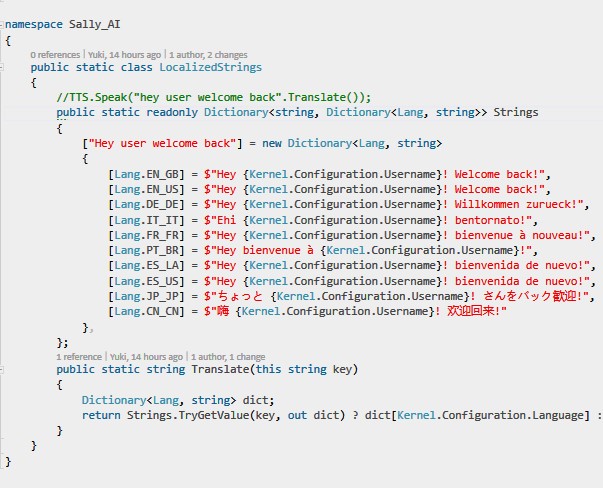Open the "1 author, 2 changes" CodeLens
The width and height of the screenshot is (603, 488).
[x=213, y=54]
